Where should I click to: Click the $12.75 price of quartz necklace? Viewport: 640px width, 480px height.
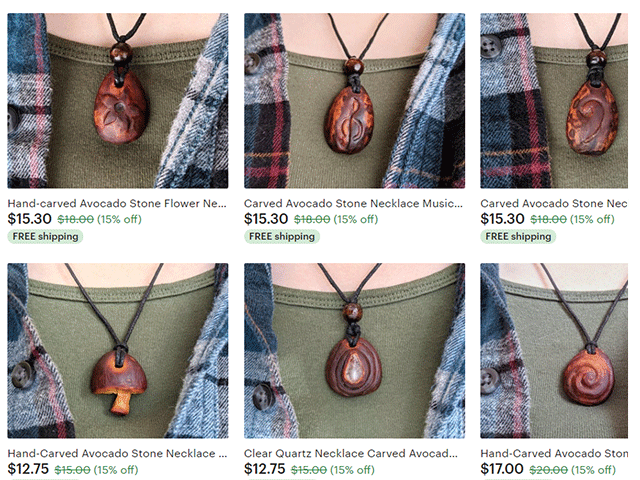(264, 469)
